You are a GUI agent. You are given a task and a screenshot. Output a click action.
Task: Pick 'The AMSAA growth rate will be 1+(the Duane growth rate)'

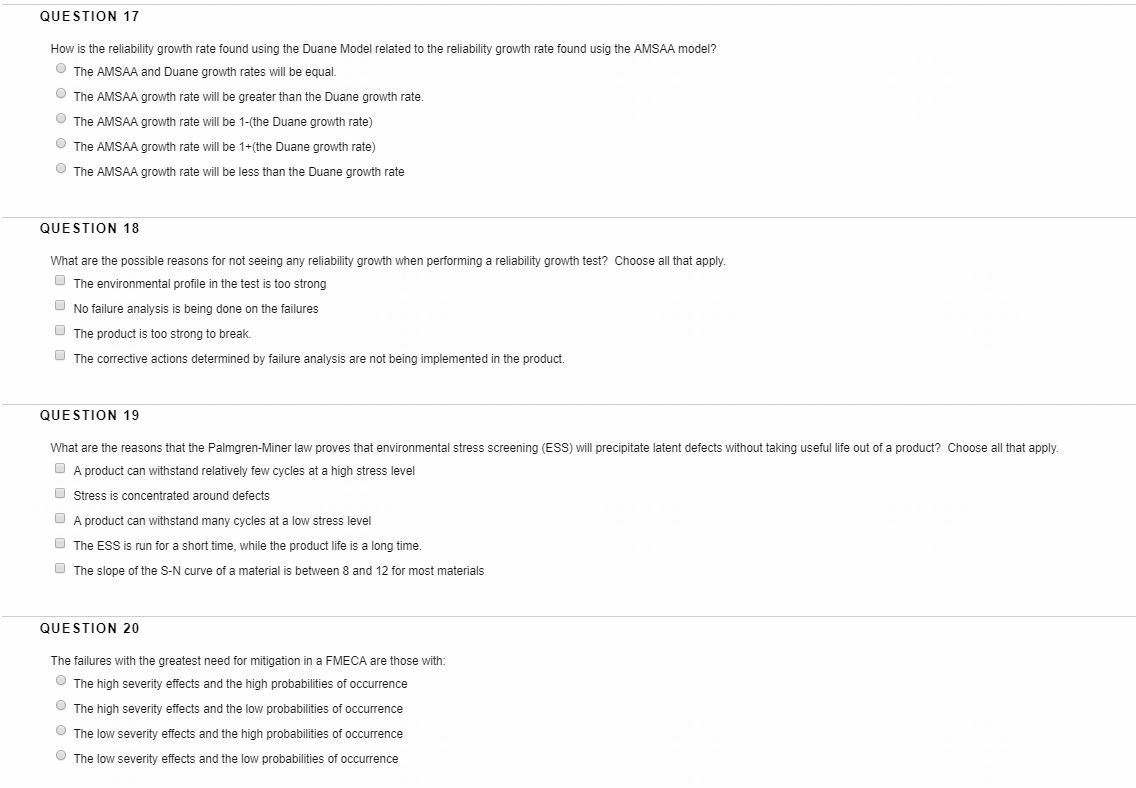point(61,143)
